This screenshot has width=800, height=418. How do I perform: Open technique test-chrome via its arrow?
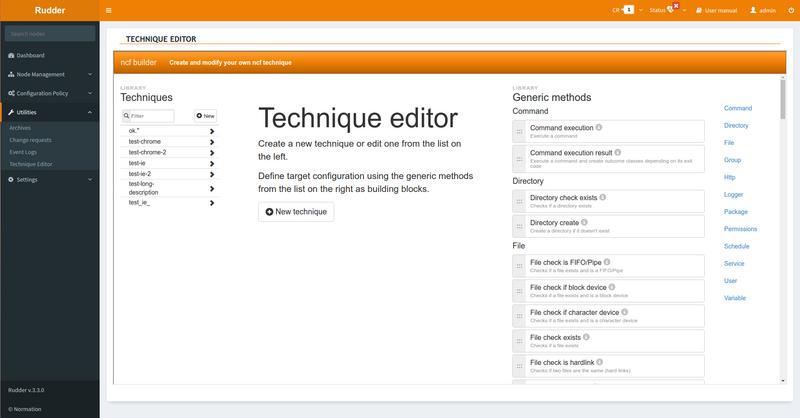click(212, 142)
